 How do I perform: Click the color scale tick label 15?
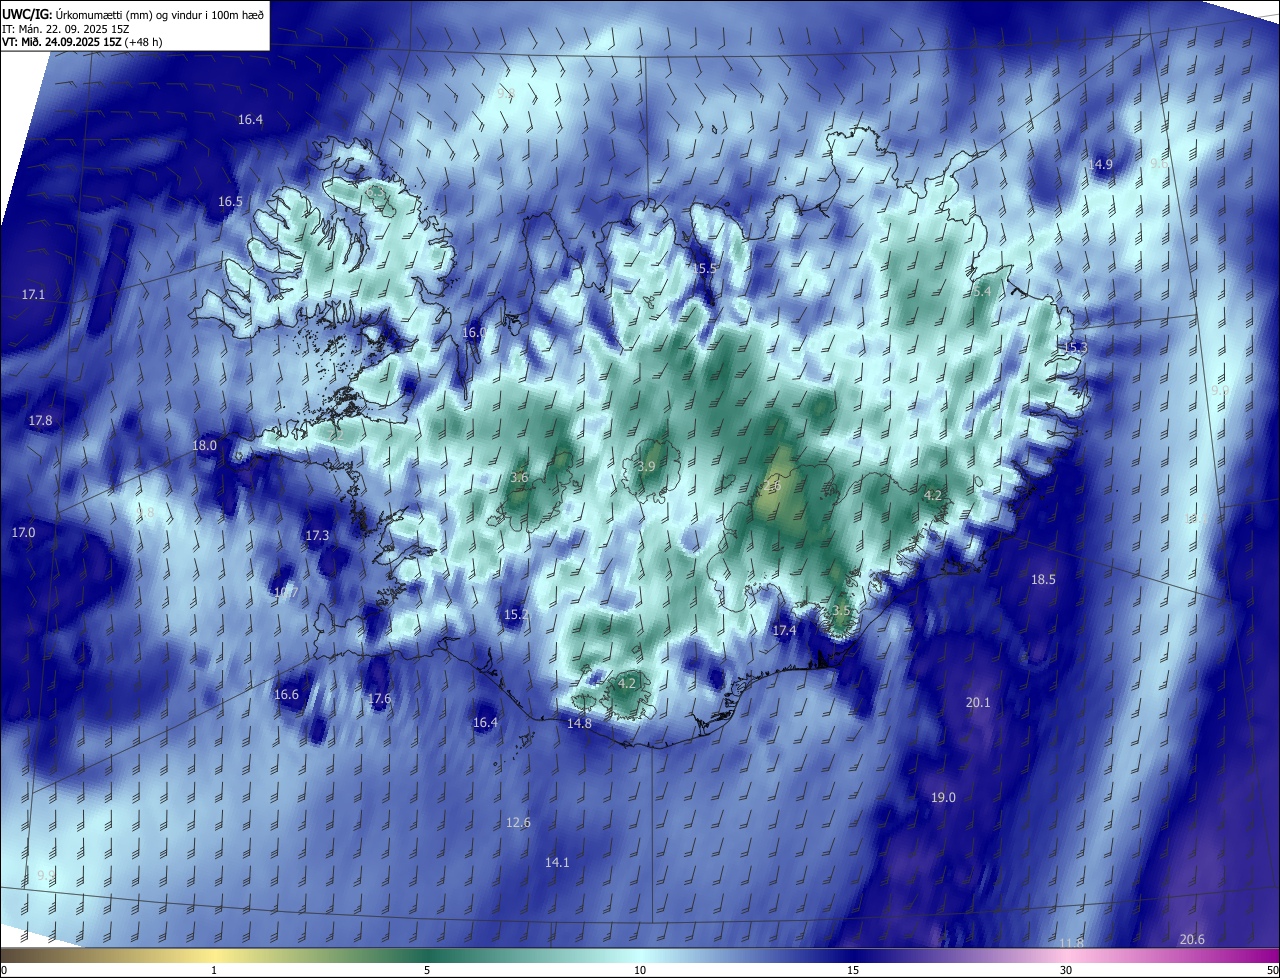853,970
